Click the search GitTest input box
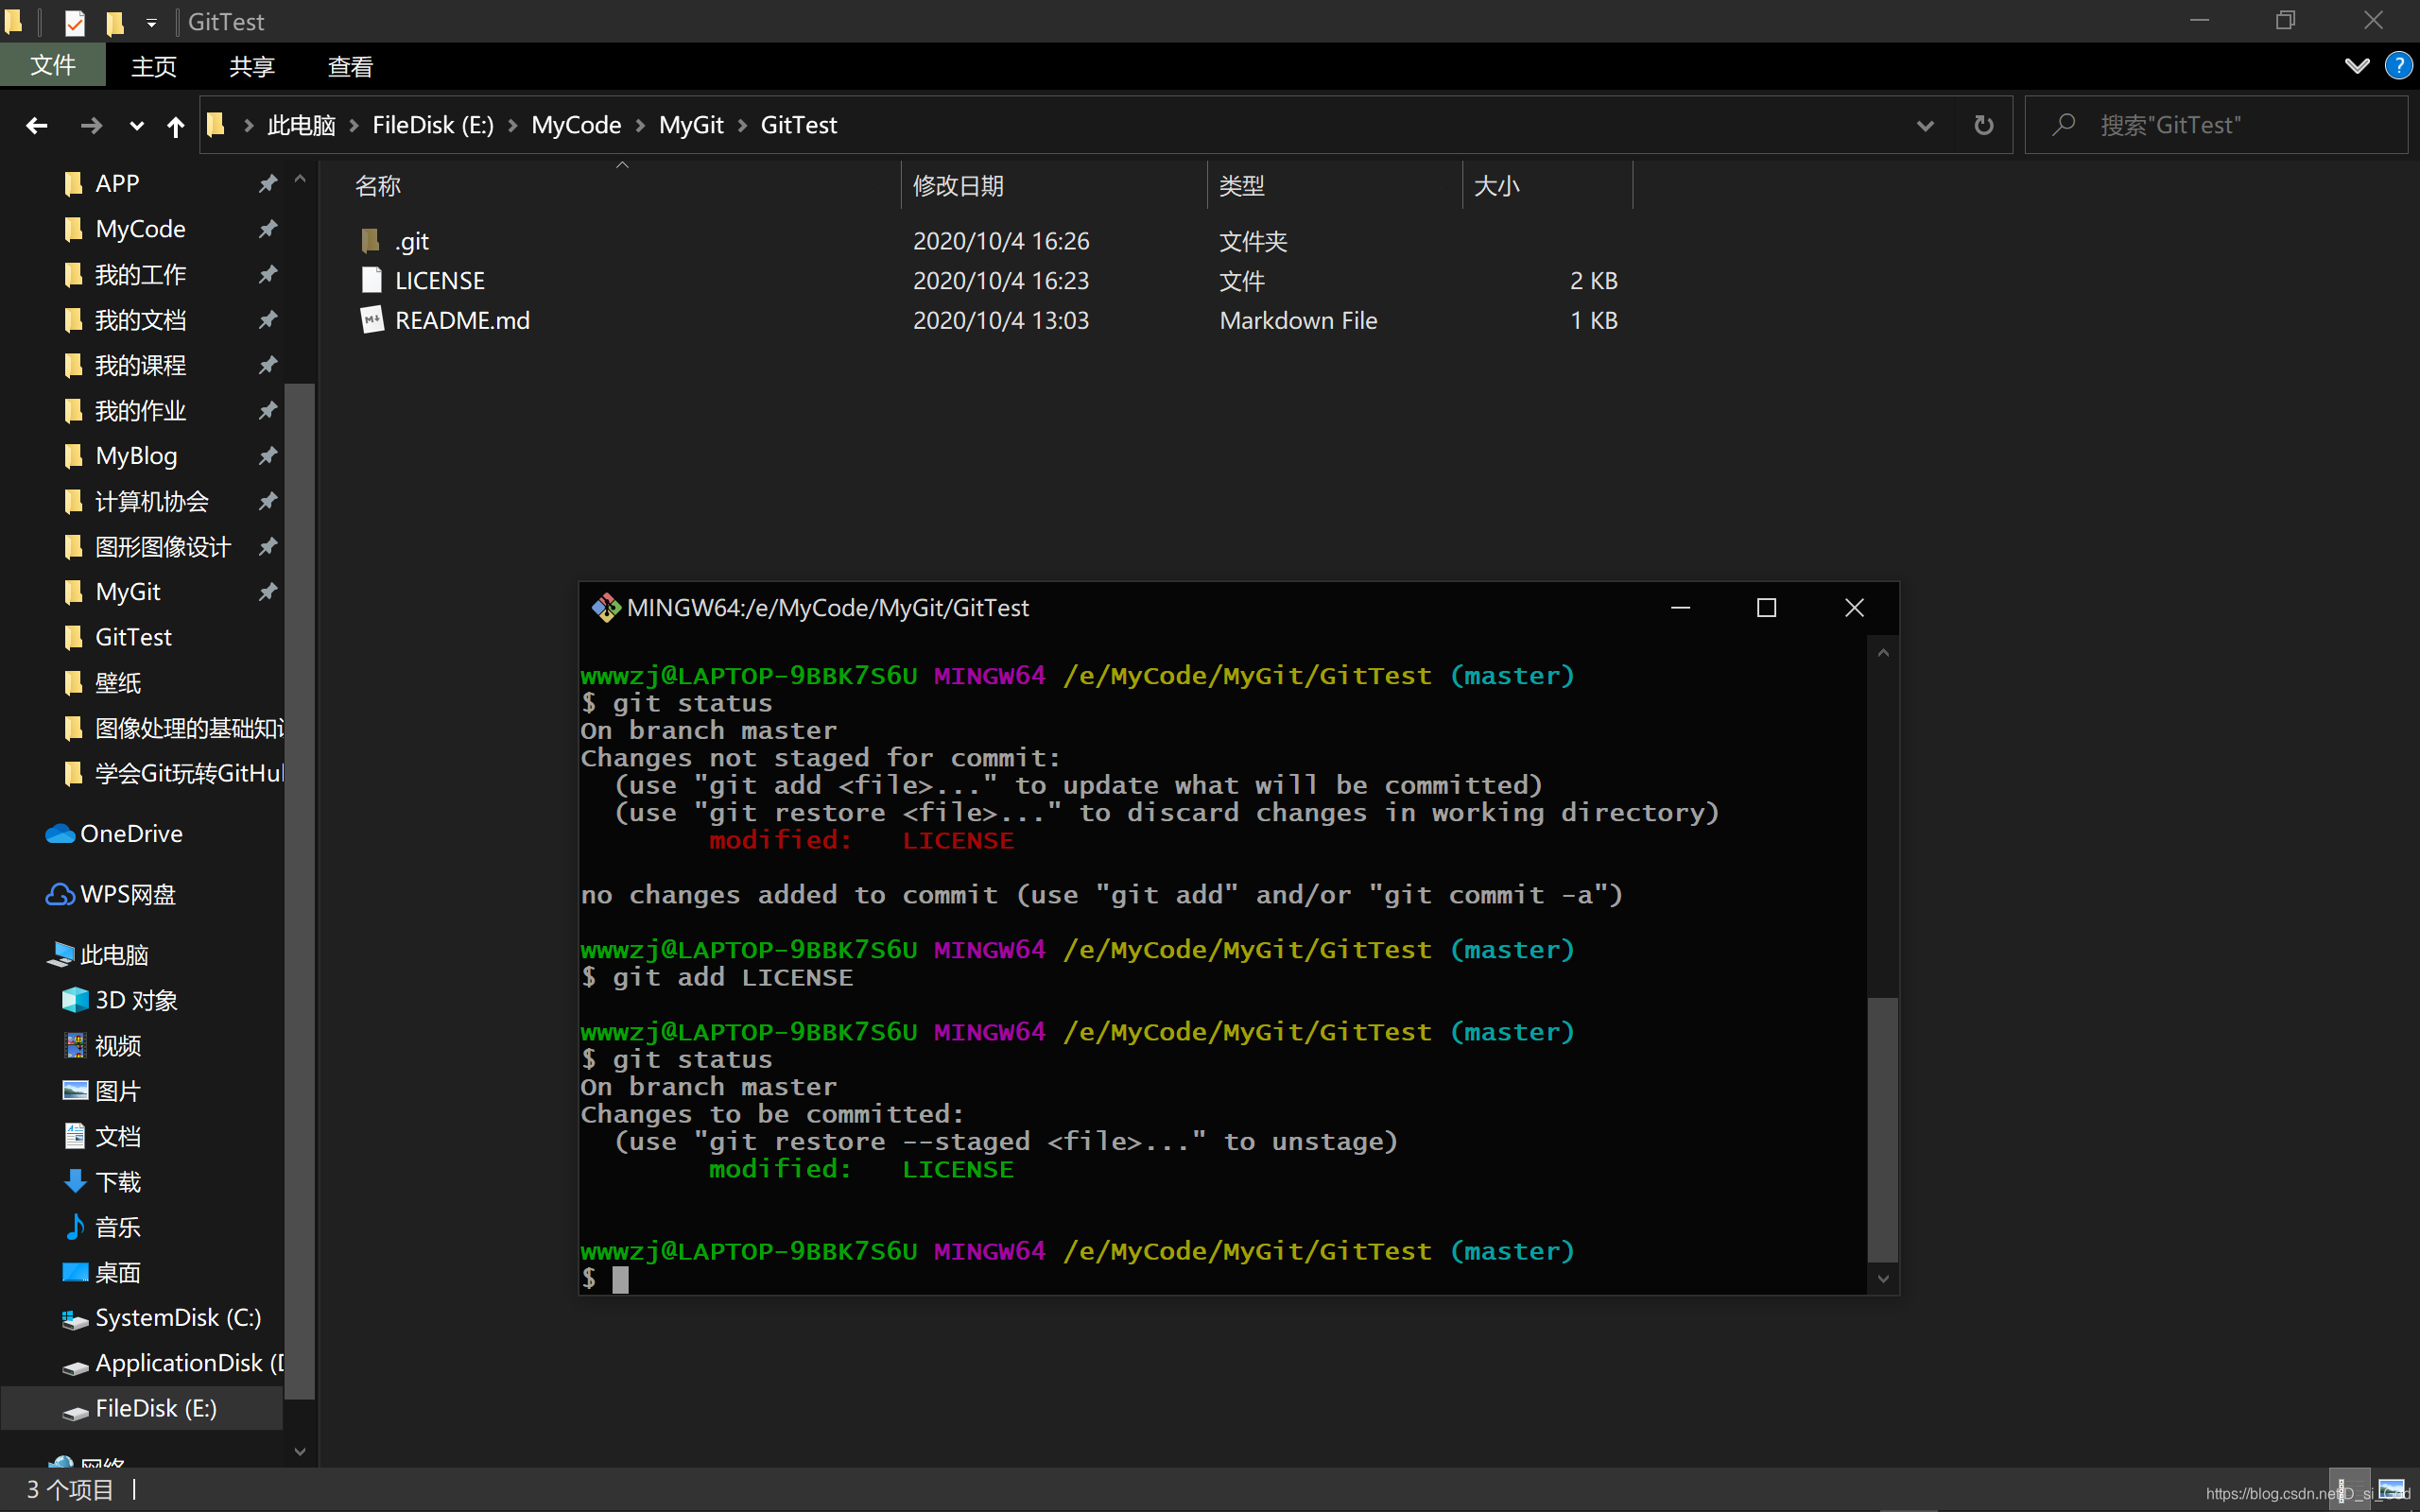The image size is (2420, 1512). 2216,125
